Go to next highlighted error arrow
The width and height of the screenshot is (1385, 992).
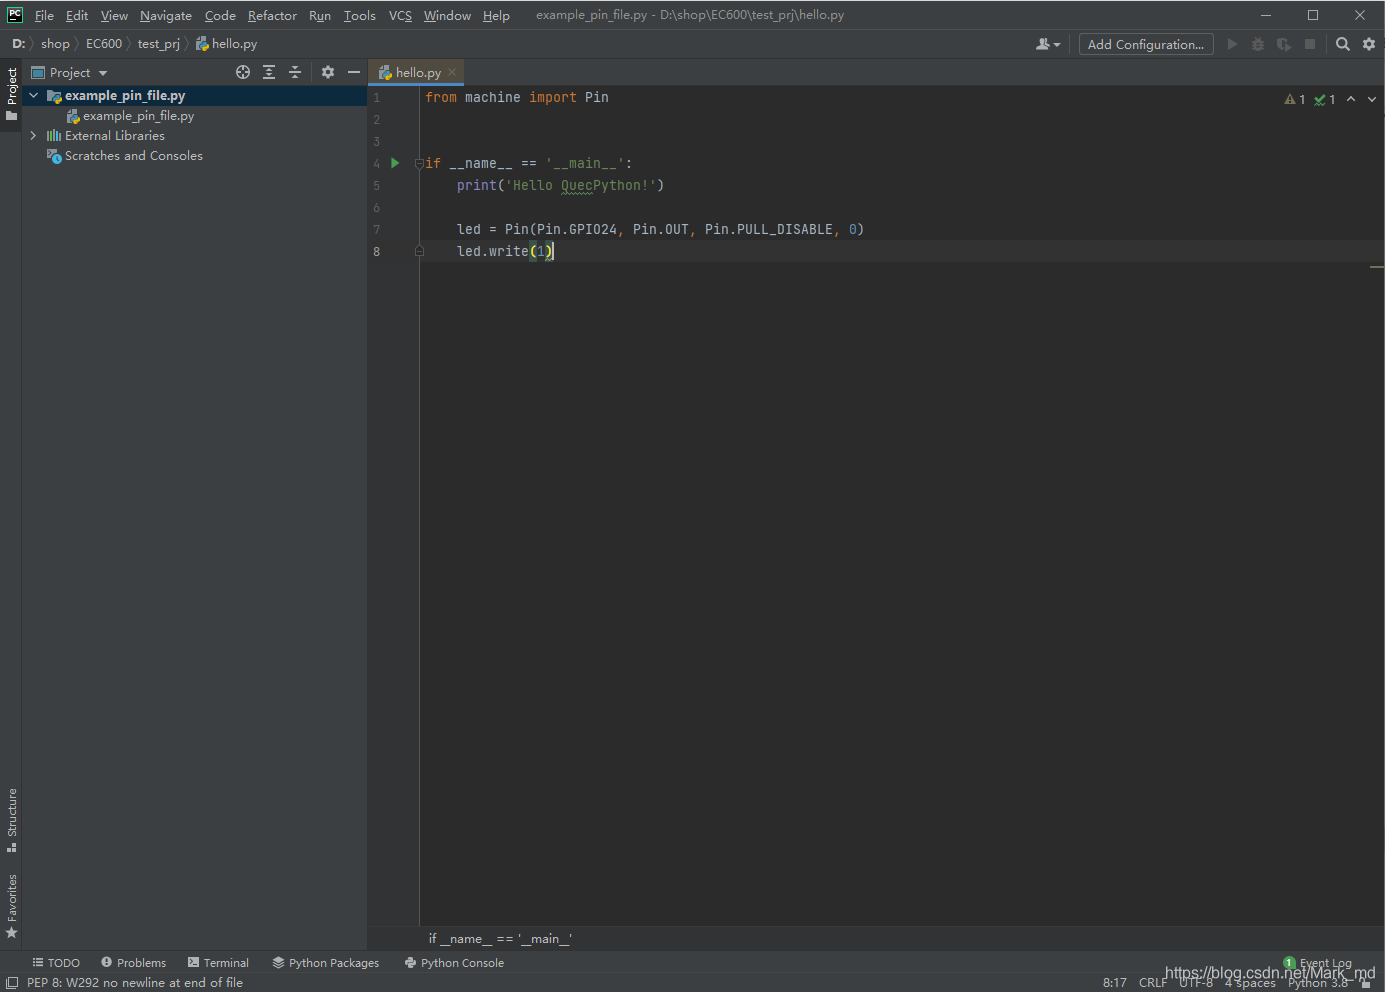(1372, 99)
